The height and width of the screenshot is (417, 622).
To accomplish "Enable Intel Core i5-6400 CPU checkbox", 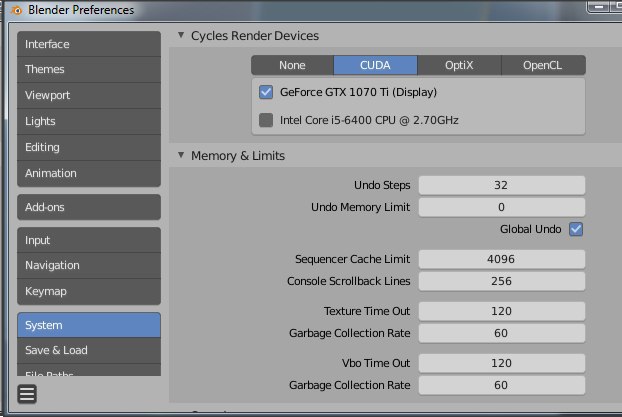I will 266,120.
